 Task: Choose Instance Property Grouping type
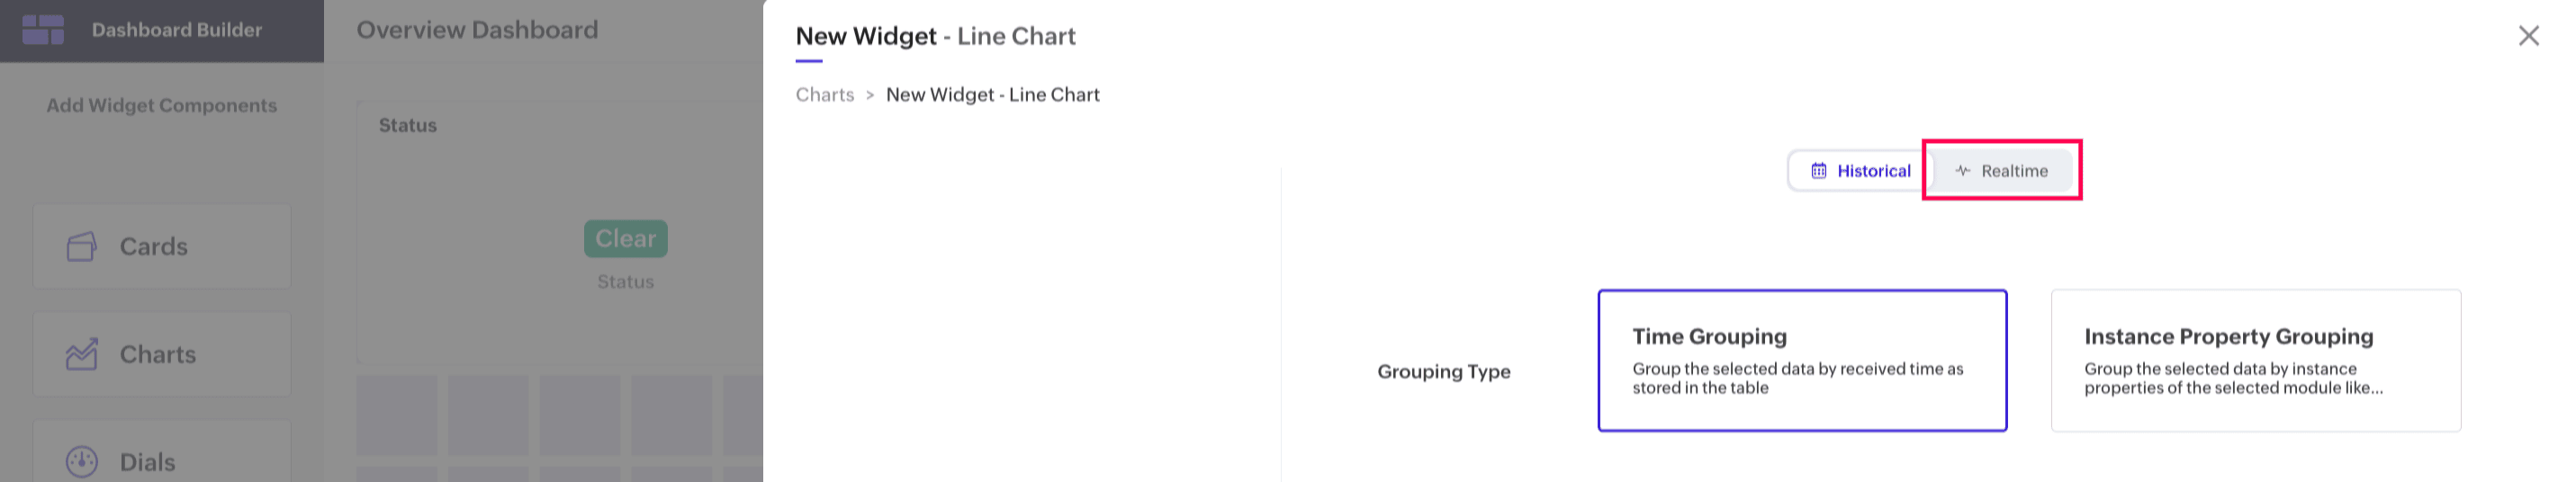point(2255,360)
